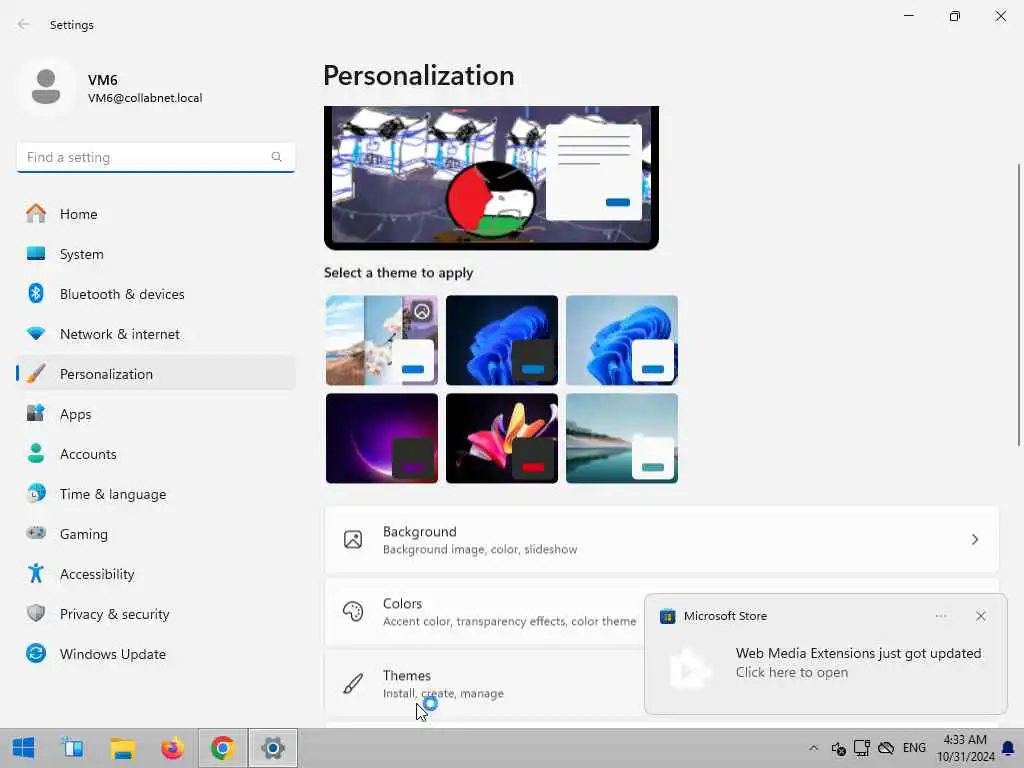The width and height of the screenshot is (1024, 768).
Task: Click the search magnifier icon
Action: [277, 157]
